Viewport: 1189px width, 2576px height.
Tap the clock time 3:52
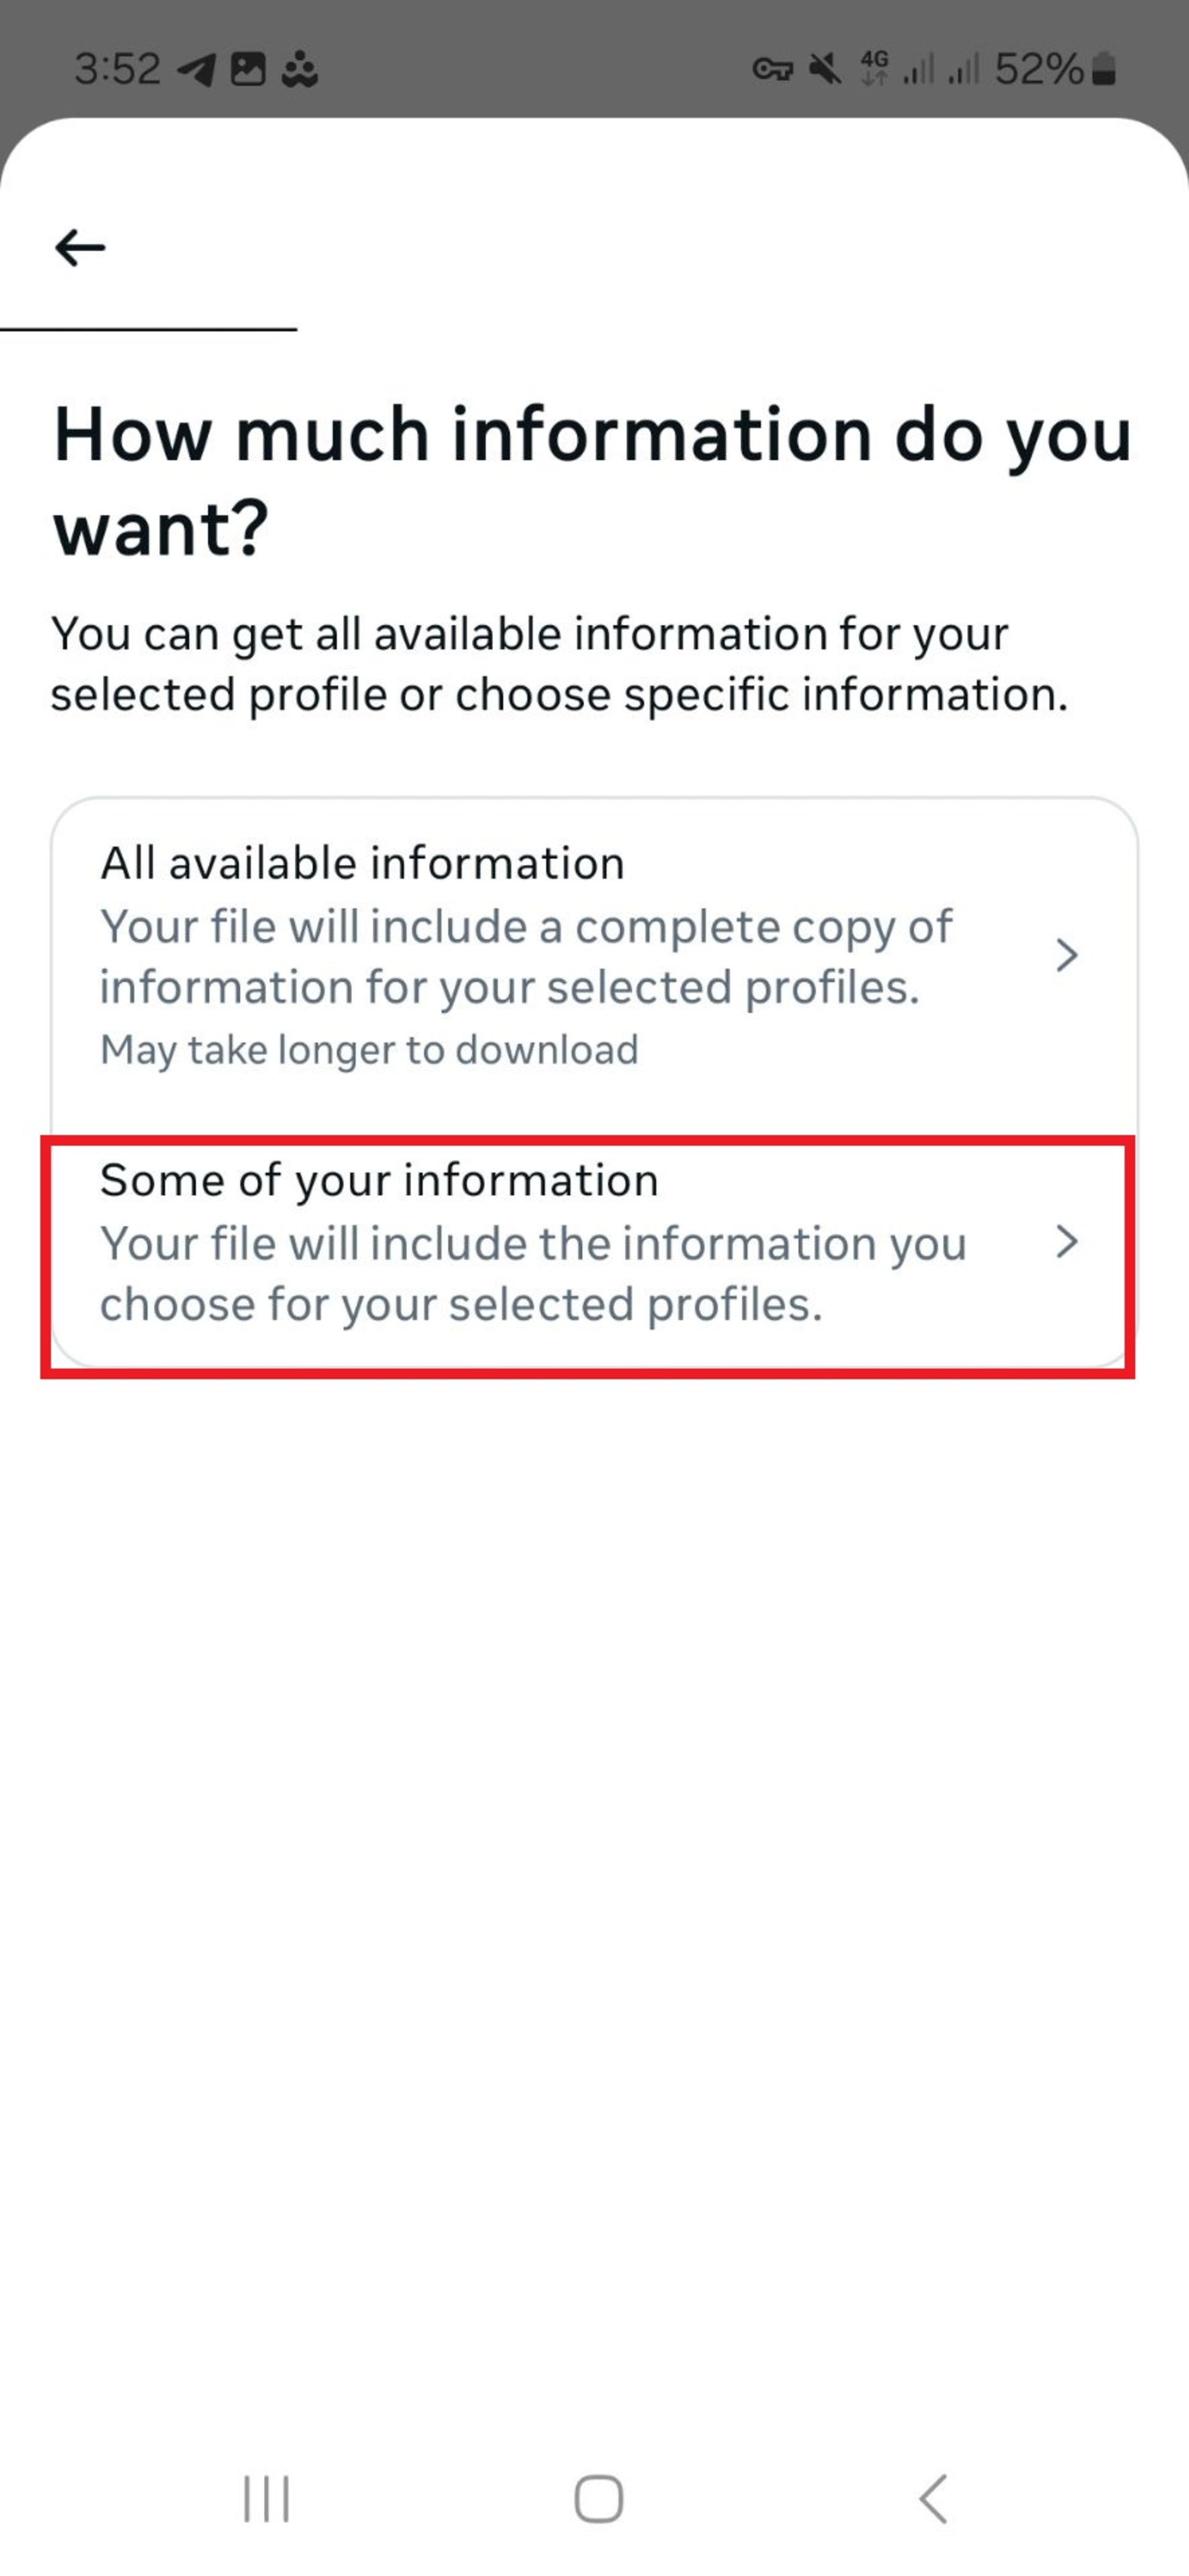(117, 69)
